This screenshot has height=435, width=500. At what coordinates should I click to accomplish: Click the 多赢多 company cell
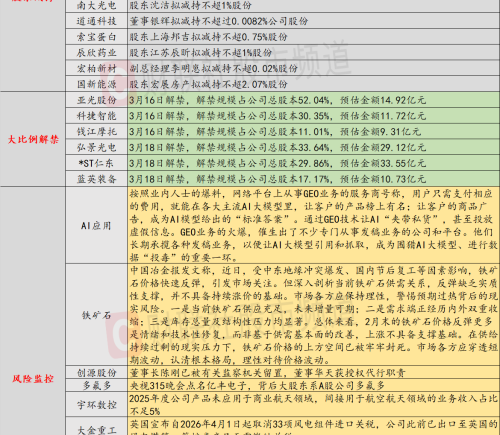pos(96,386)
